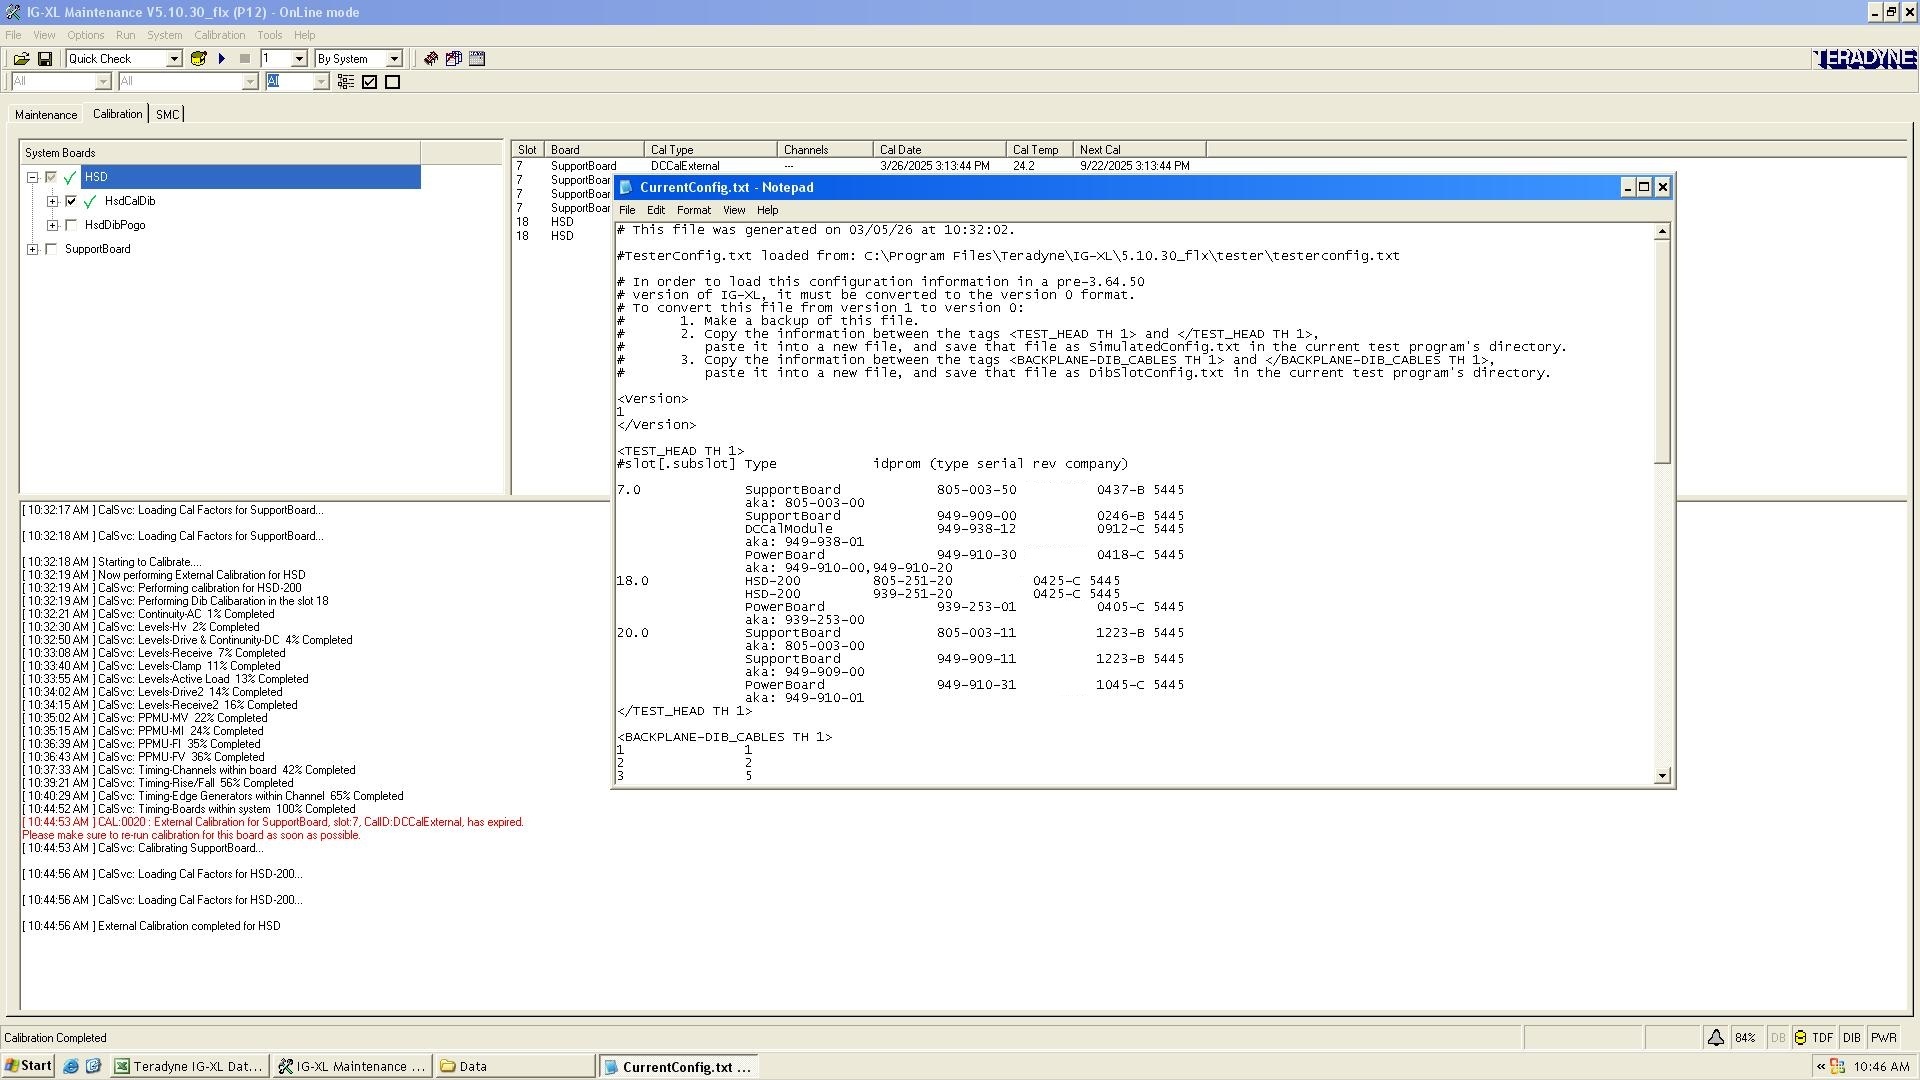The height and width of the screenshot is (1080, 1920).
Task: Click the red CAL:0020 expired error line
Action: coord(273,823)
